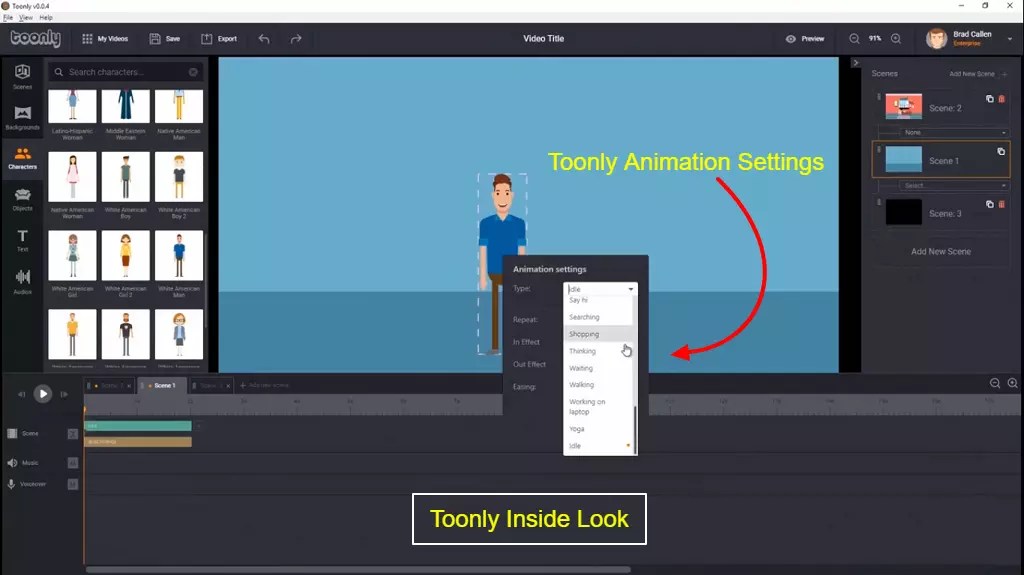The height and width of the screenshot is (575, 1024).
Task: Open the None transition dropdown
Action: point(954,132)
